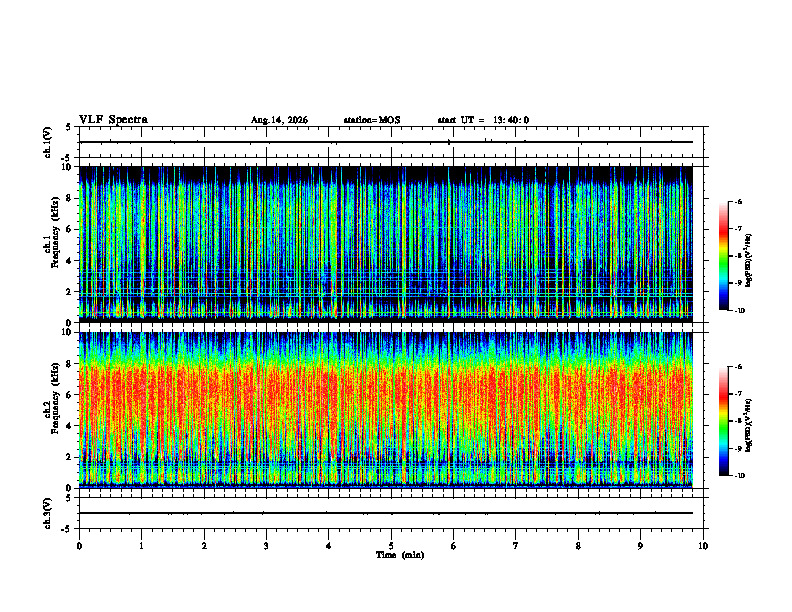Click the ch.3(V) waveform panel label
Viewport: 792px width, 612px height.
coord(48,513)
